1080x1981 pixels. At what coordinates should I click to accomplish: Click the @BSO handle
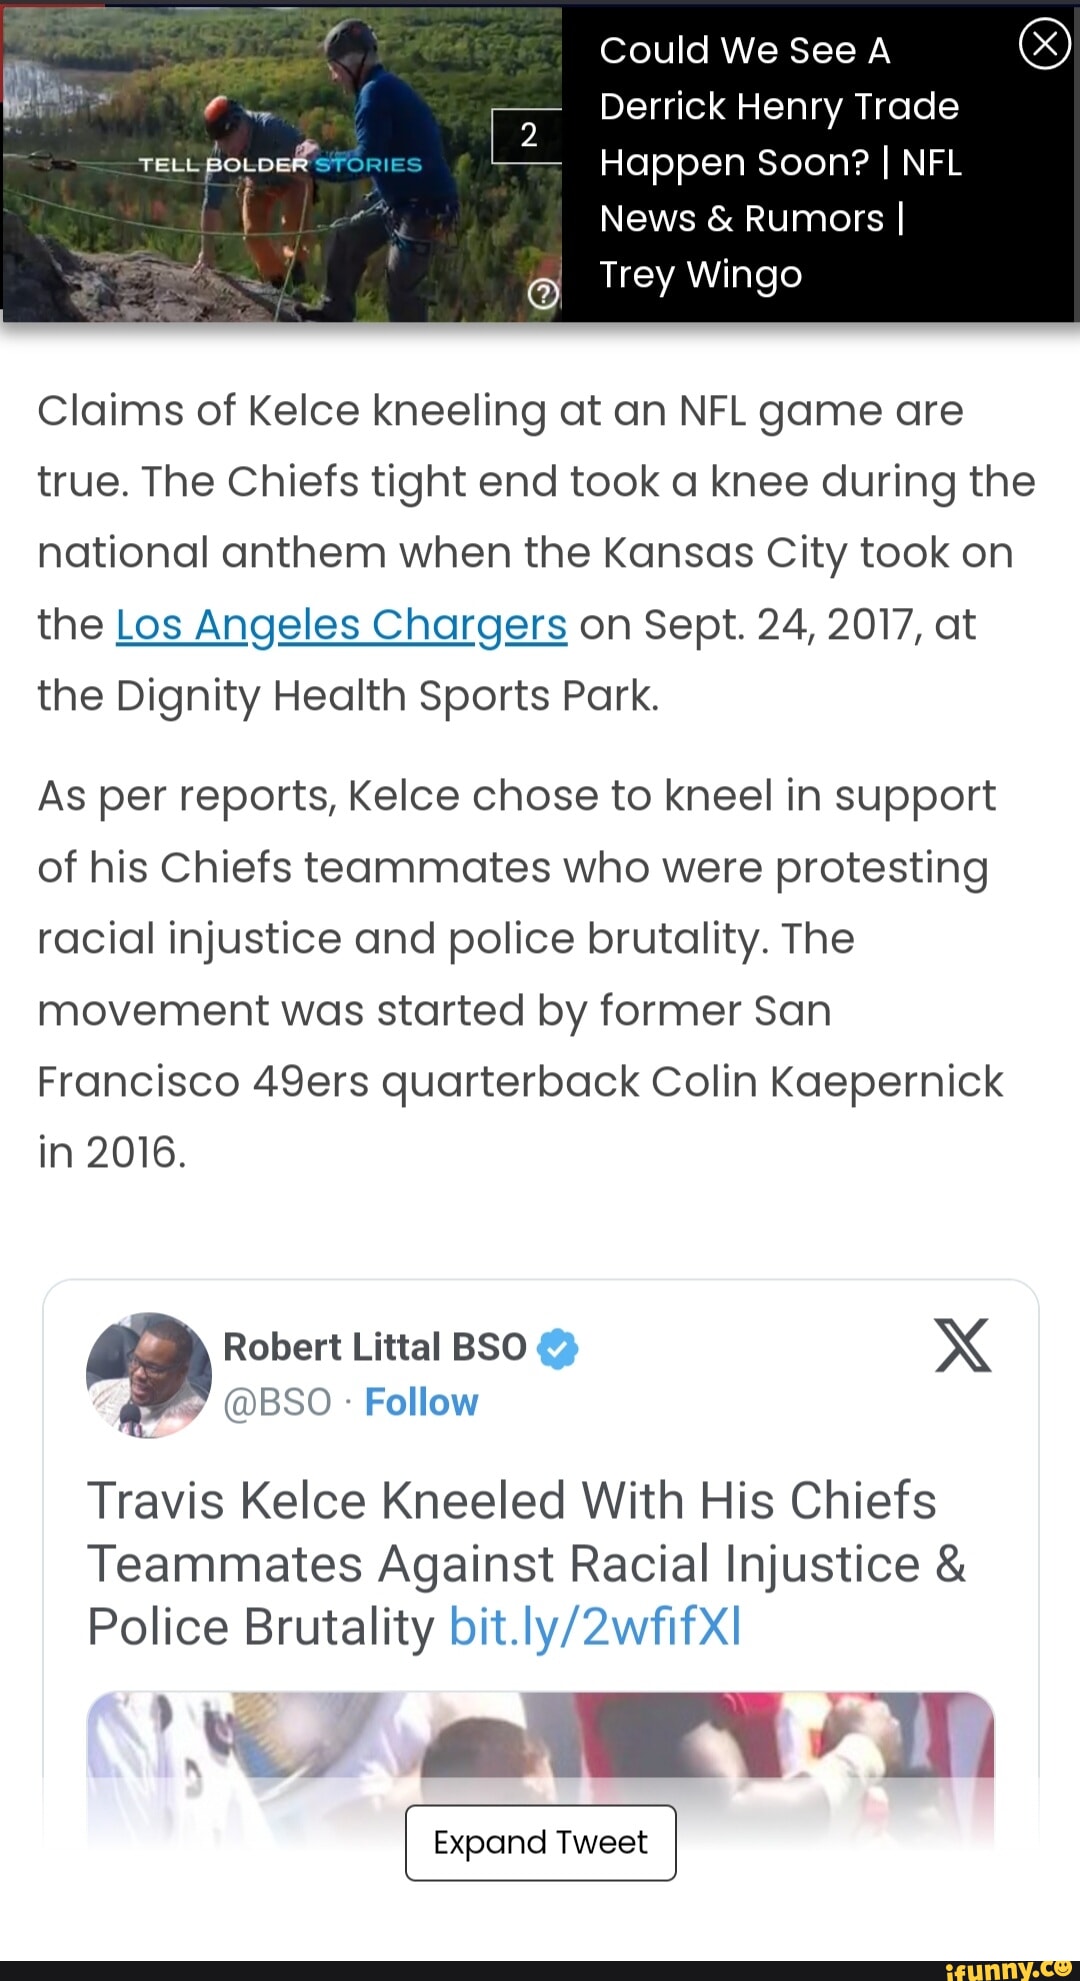click(277, 1402)
